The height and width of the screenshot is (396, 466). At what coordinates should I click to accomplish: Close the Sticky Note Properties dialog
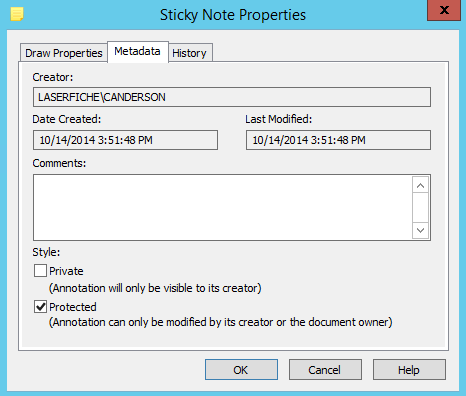tap(444, 10)
